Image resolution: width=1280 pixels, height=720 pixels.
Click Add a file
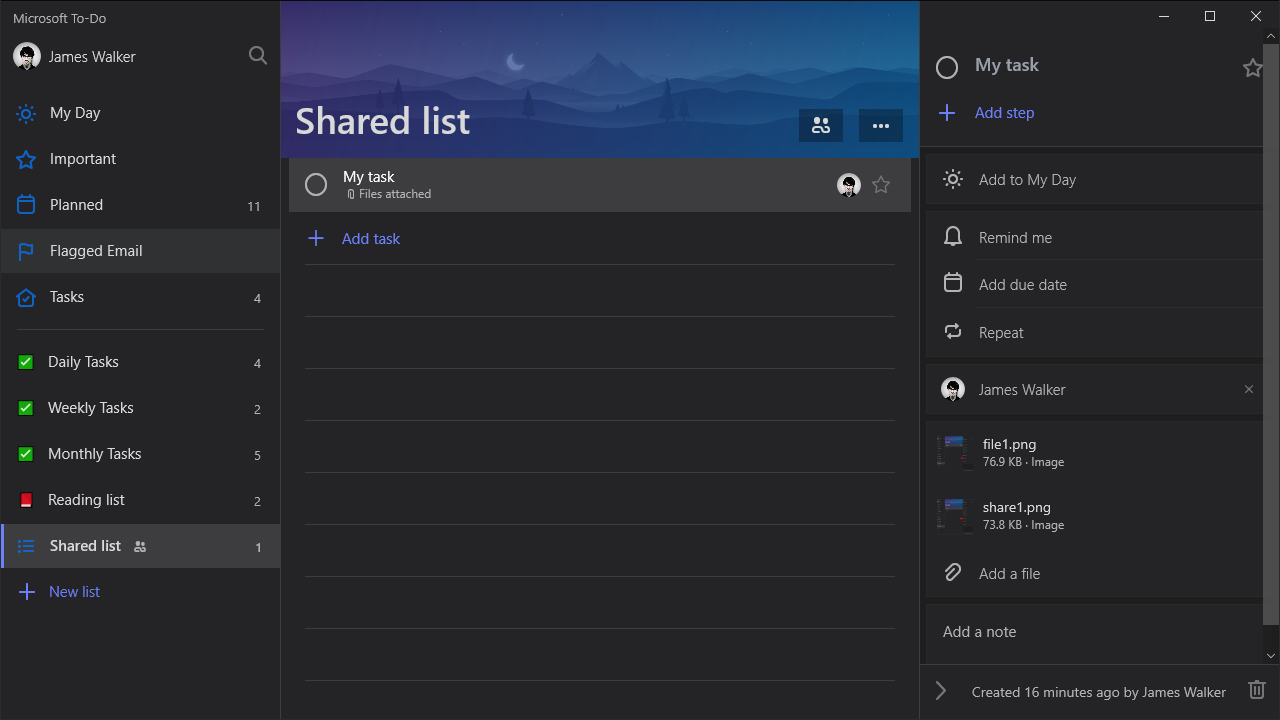1095,574
